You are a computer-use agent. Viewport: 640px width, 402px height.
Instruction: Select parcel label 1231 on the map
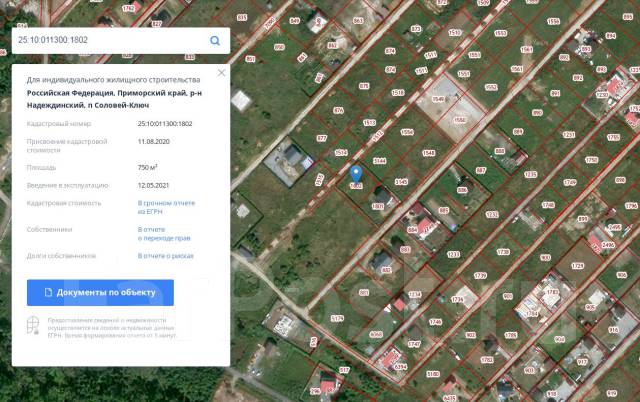(x=569, y=135)
